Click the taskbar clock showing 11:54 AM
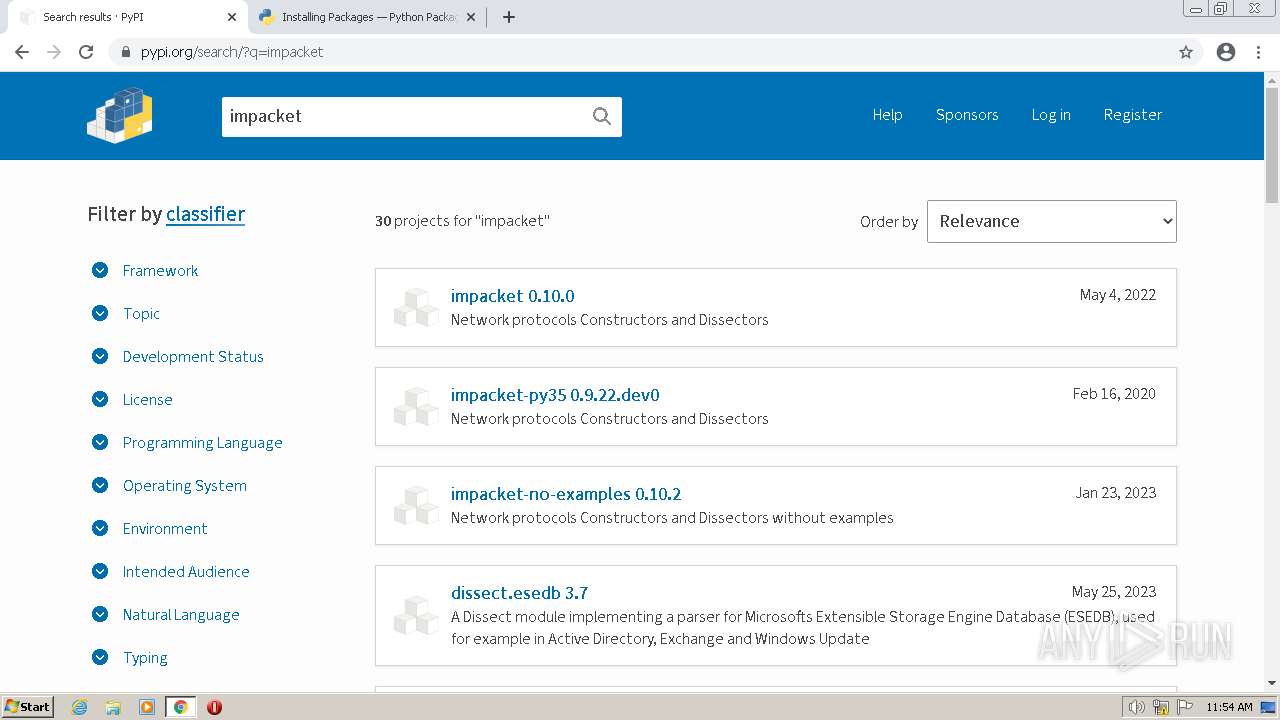 (x=1229, y=707)
